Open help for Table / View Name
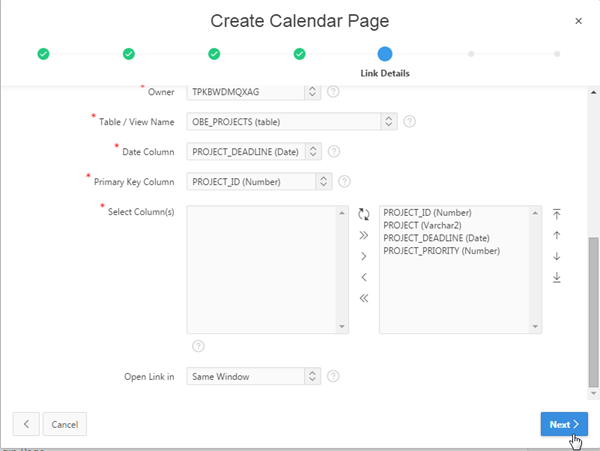Image resolution: width=600 pixels, height=451 pixels. point(409,122)
